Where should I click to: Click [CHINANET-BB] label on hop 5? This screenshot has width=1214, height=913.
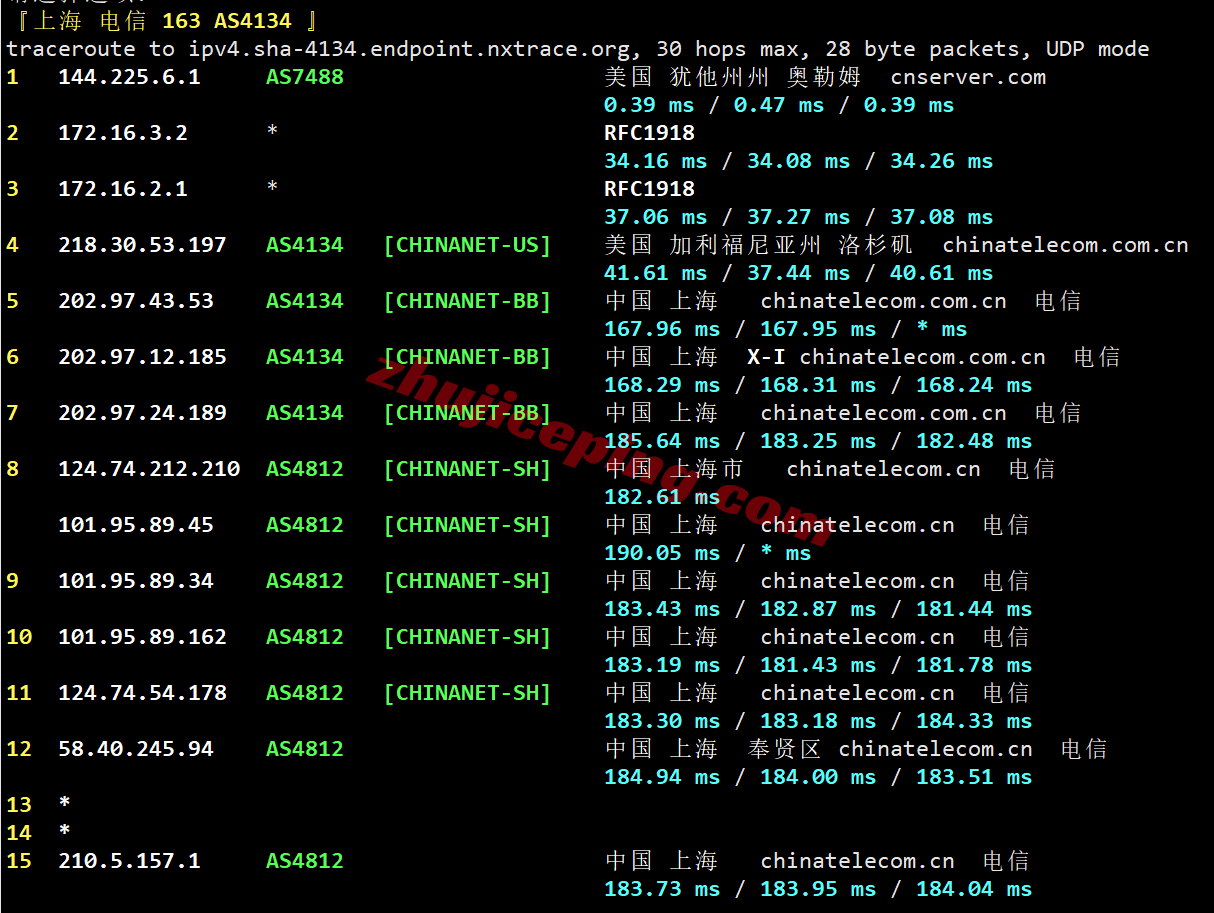coord(468,301)
